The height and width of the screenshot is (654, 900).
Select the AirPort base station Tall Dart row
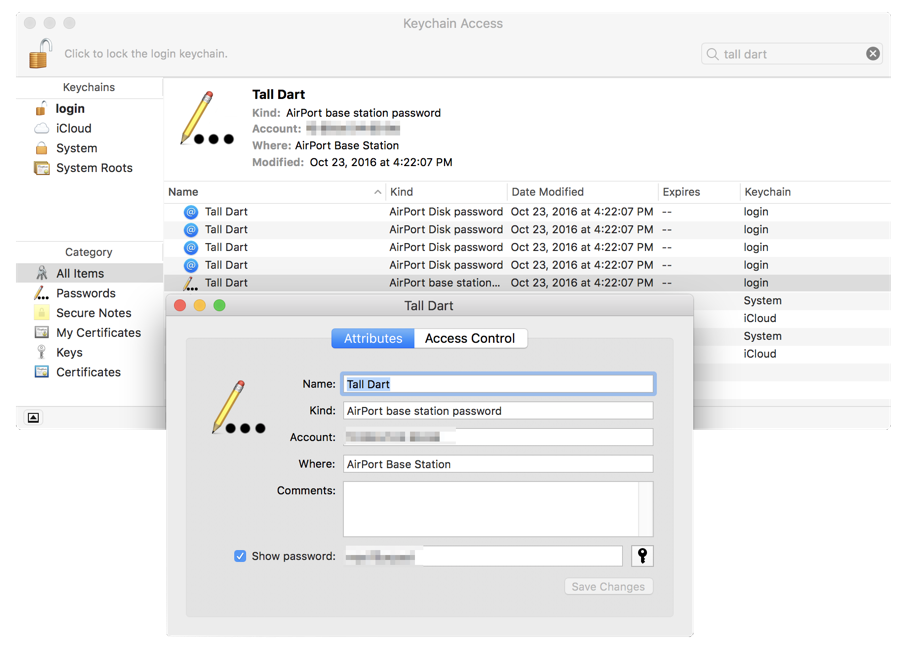(527, 283)
